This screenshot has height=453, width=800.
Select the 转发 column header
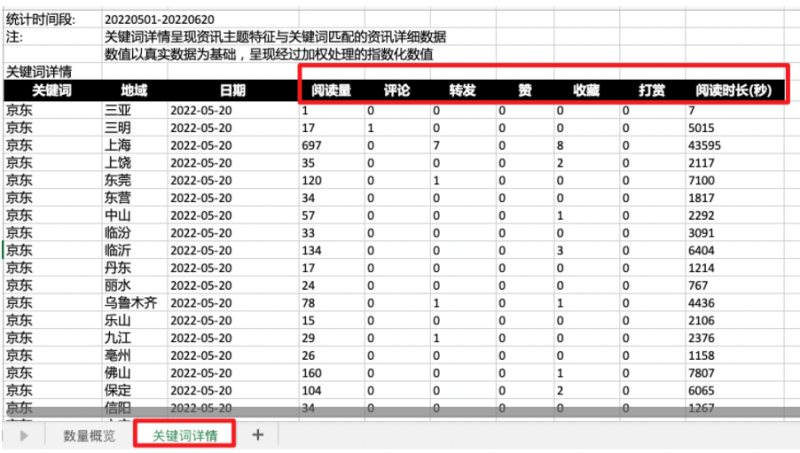coord(462,91)
